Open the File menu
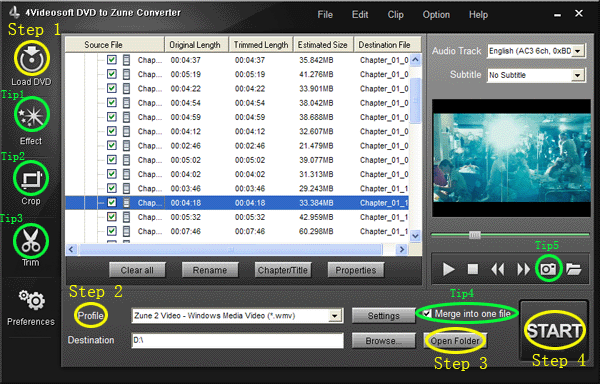Viewport: 600px width, 384px height. pyautogui.click(x=325, y=15)
